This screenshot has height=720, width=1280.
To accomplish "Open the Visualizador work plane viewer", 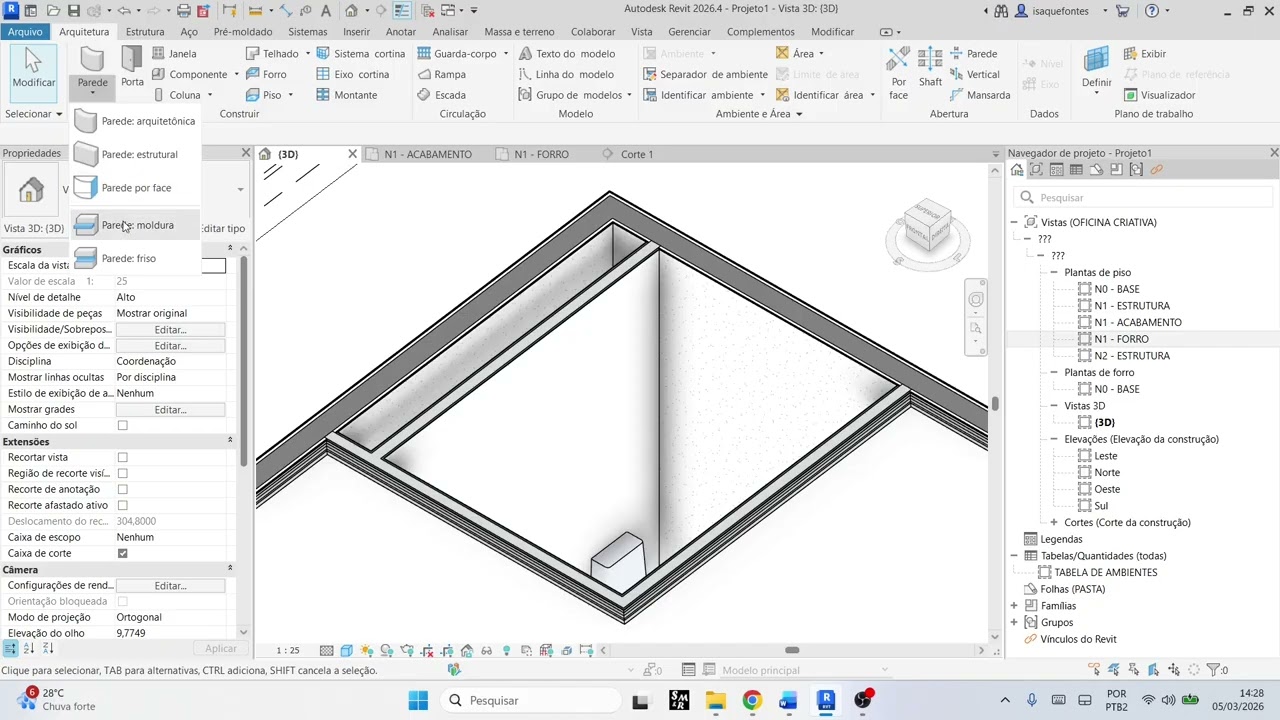I will click(1159, 95).
